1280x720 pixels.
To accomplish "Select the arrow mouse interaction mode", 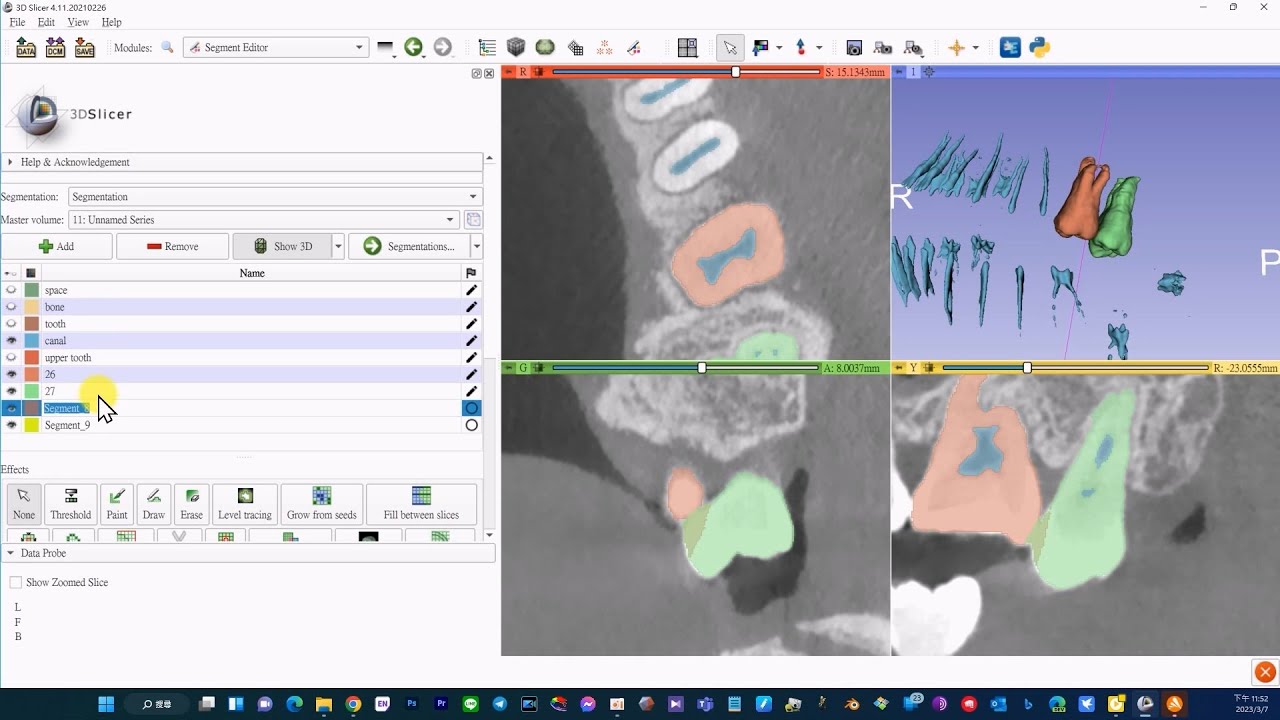I will click(730, 47).
